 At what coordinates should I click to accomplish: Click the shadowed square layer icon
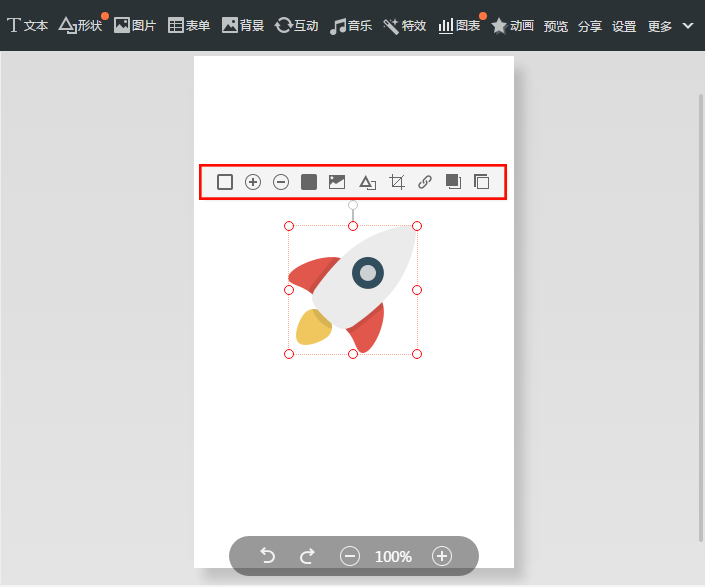point(453,182)
